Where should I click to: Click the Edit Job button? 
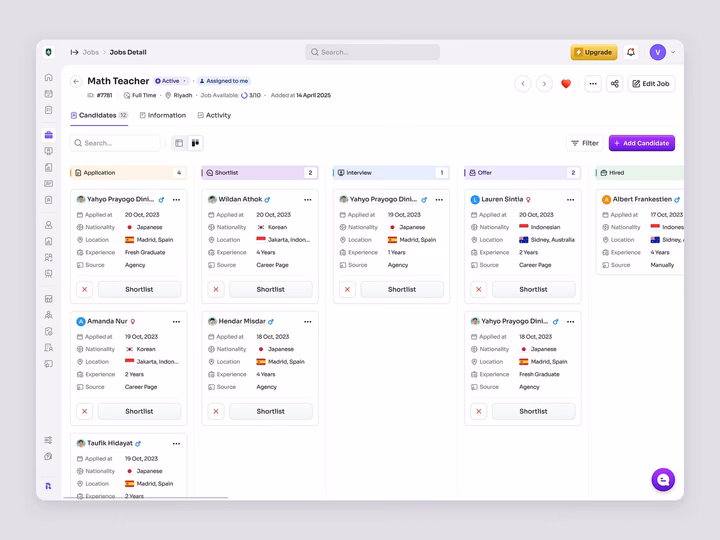[x=651, y=84]
